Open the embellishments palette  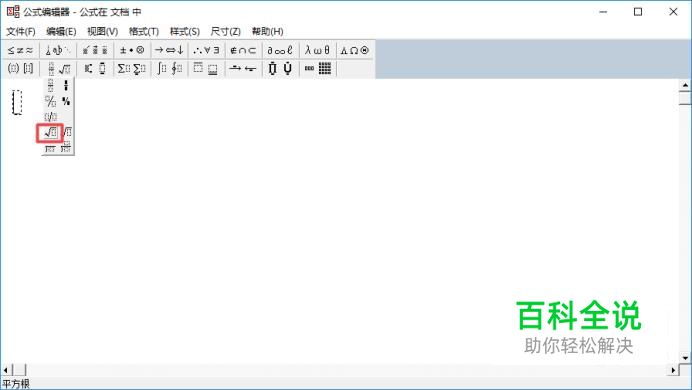coord(95,50)
